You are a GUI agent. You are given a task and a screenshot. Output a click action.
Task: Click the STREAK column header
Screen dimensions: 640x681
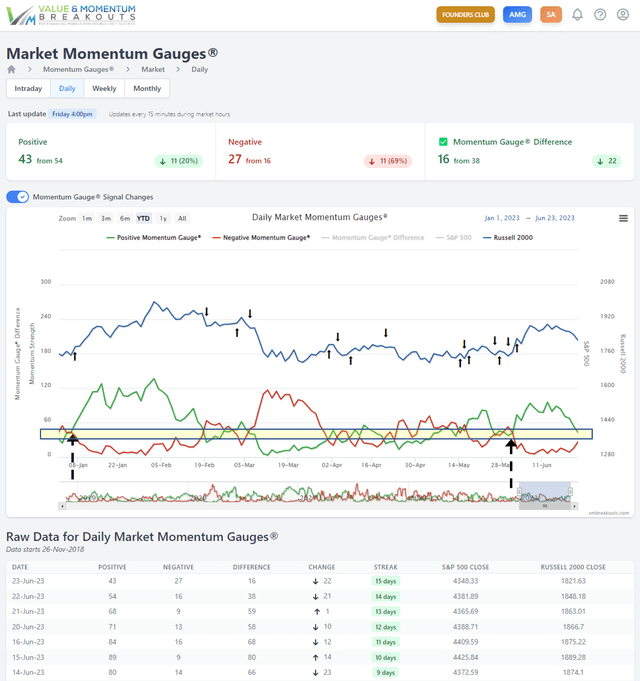[x=386, y=567]
